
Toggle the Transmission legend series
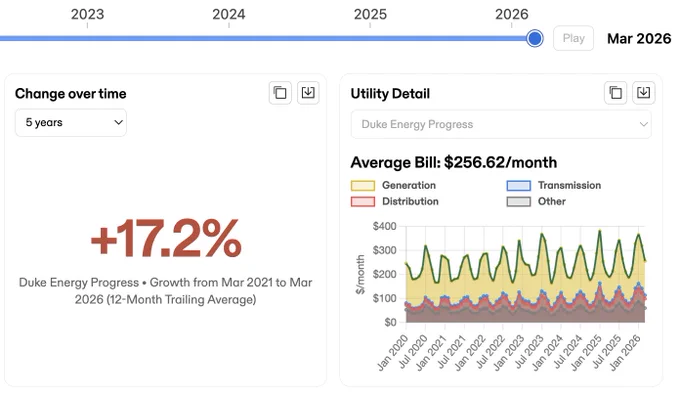pos(554,186)
